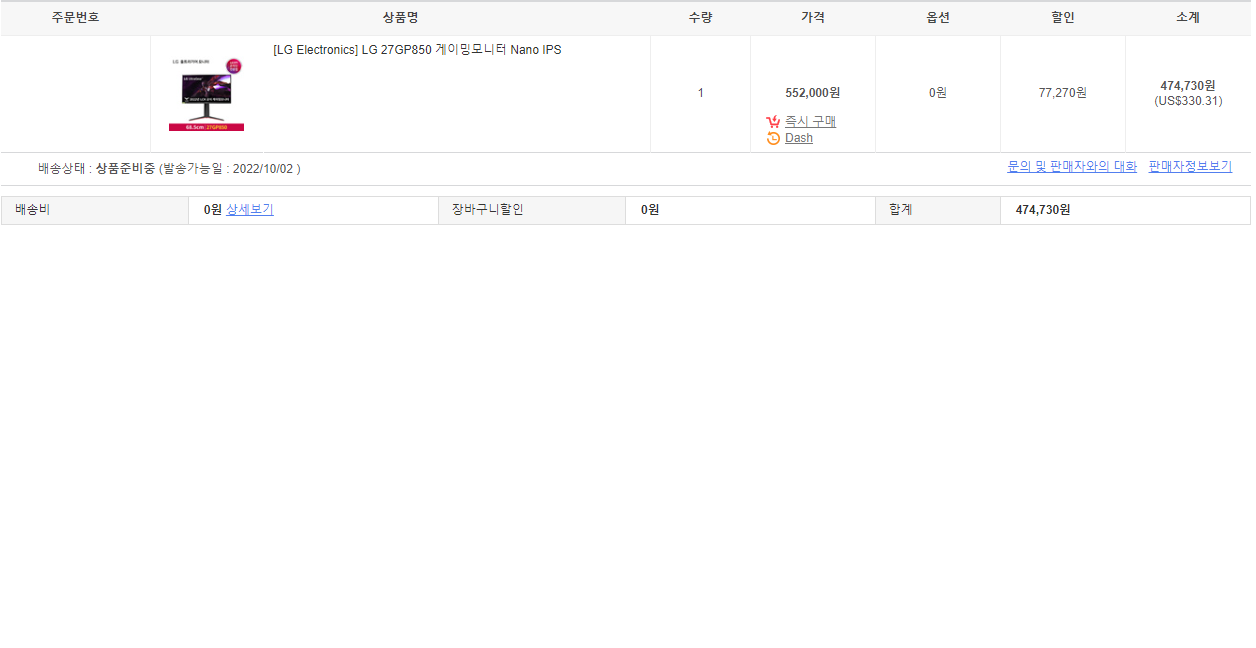Click the 옵션 column header
1256x648 pixels.
(938, 18)
